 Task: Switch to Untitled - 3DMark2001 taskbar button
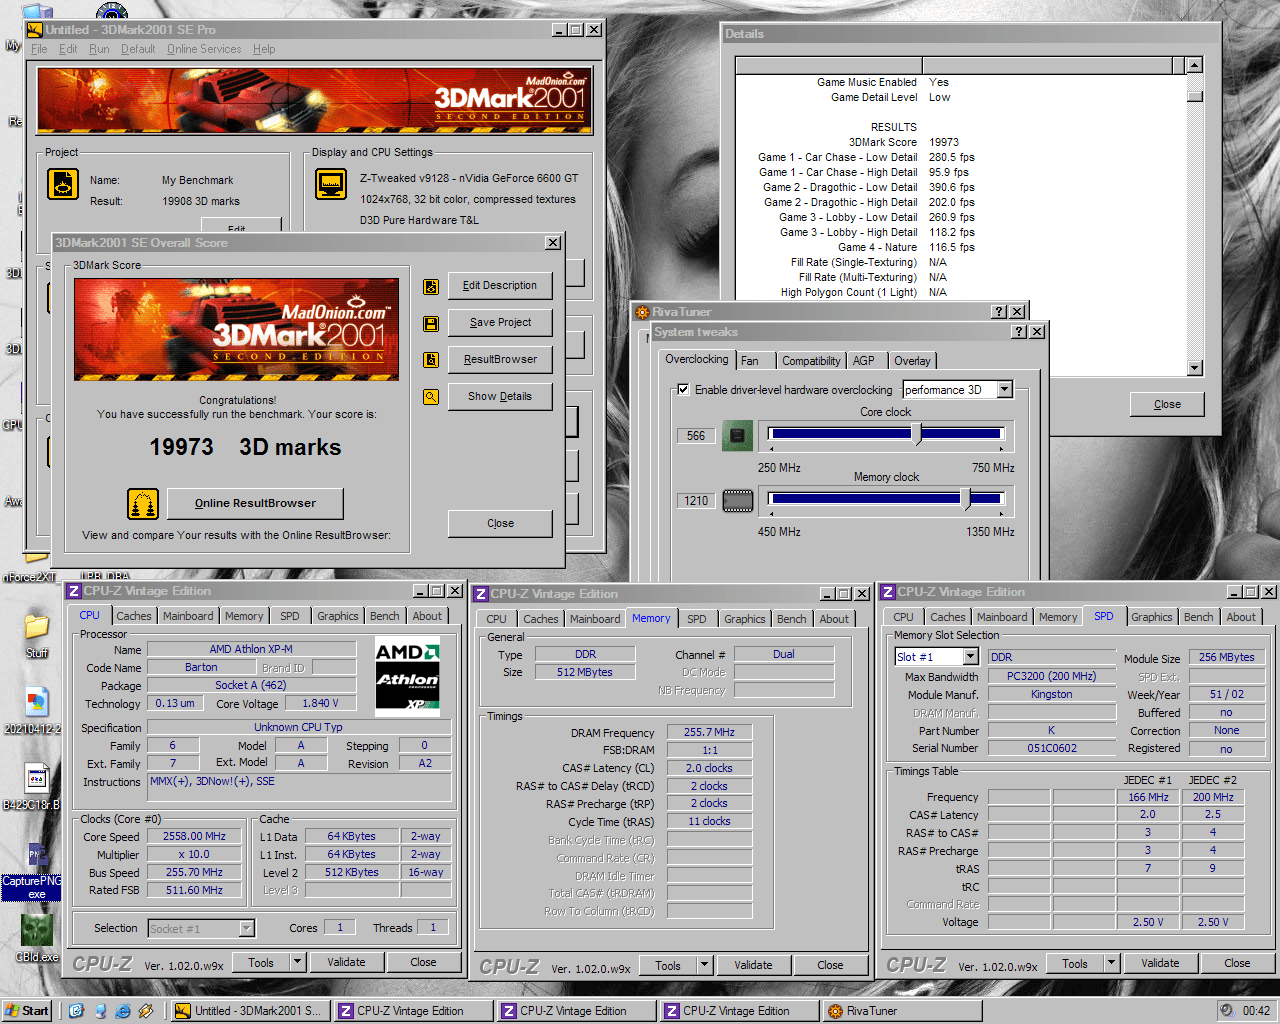point(250,1011)
